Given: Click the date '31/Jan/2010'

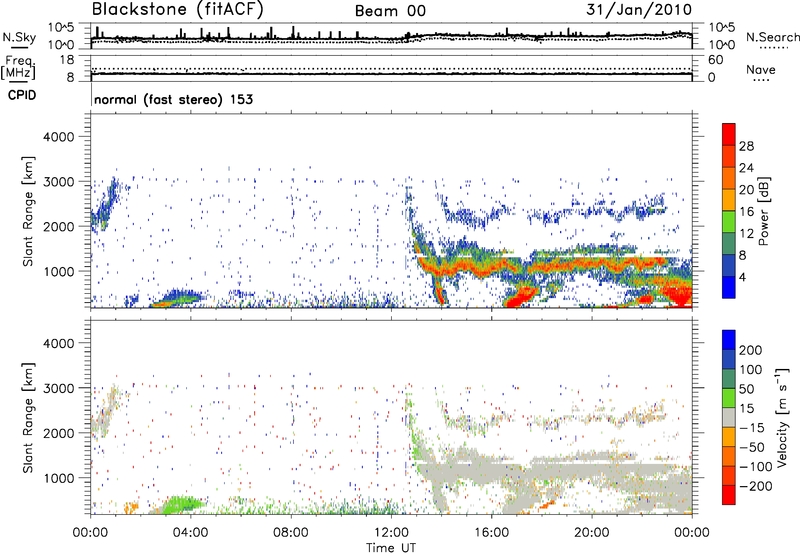Looking at the screenshot, I should [x=639, y=9].
